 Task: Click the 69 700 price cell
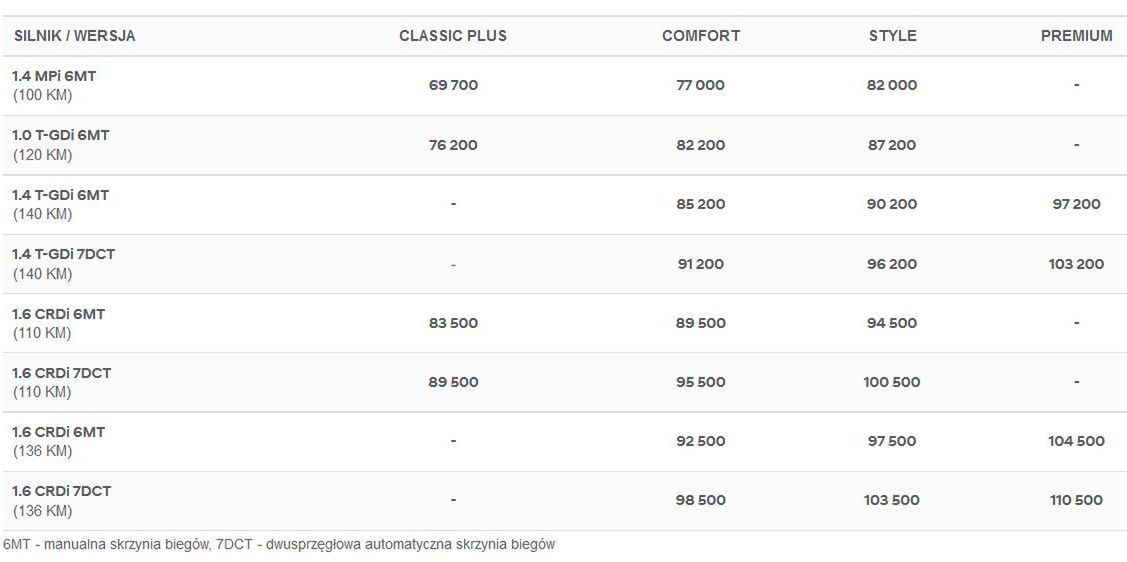(x=453, y=85)
